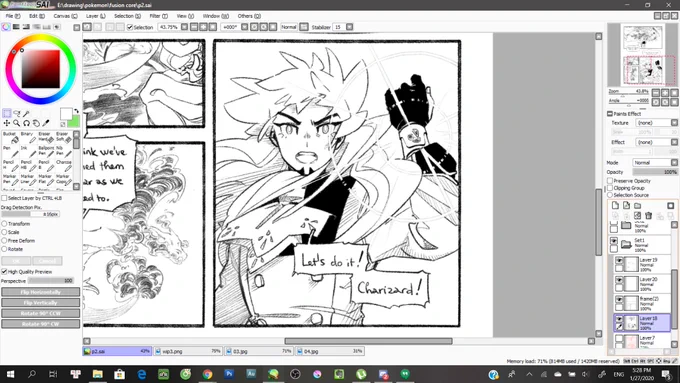
Task: Select the Charcoal tool
Action: tap(64, 165)
